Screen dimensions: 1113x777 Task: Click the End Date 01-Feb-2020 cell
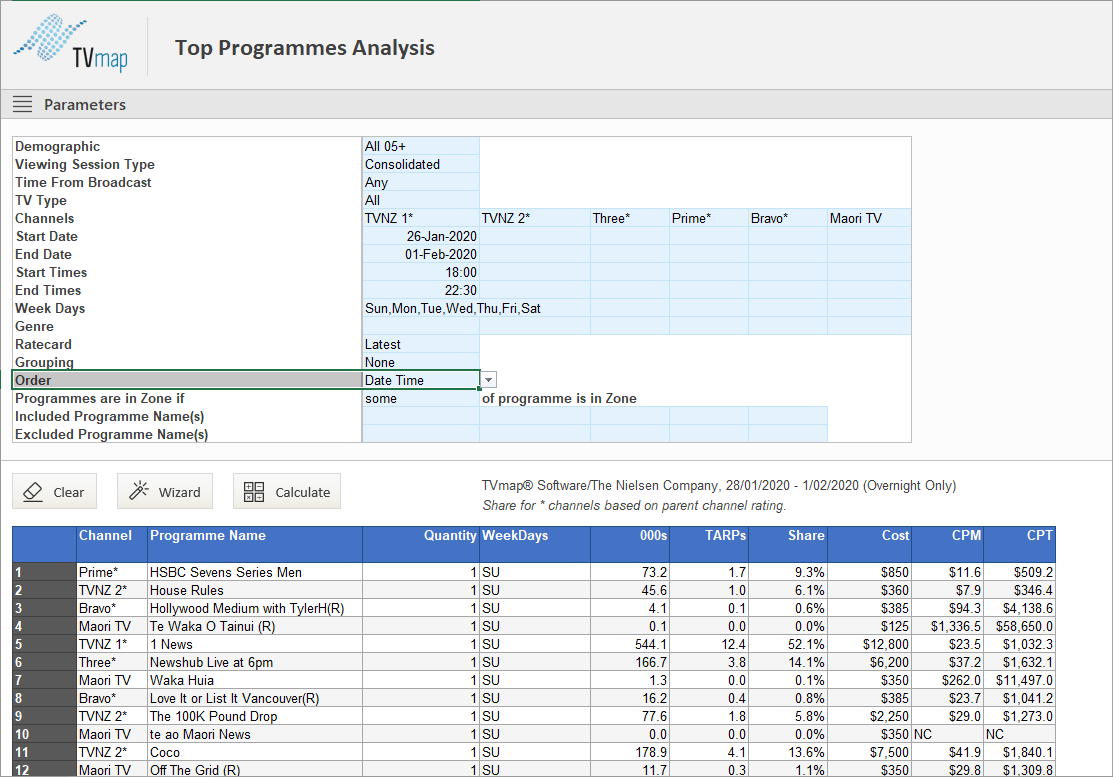click(x=421, y=254)
